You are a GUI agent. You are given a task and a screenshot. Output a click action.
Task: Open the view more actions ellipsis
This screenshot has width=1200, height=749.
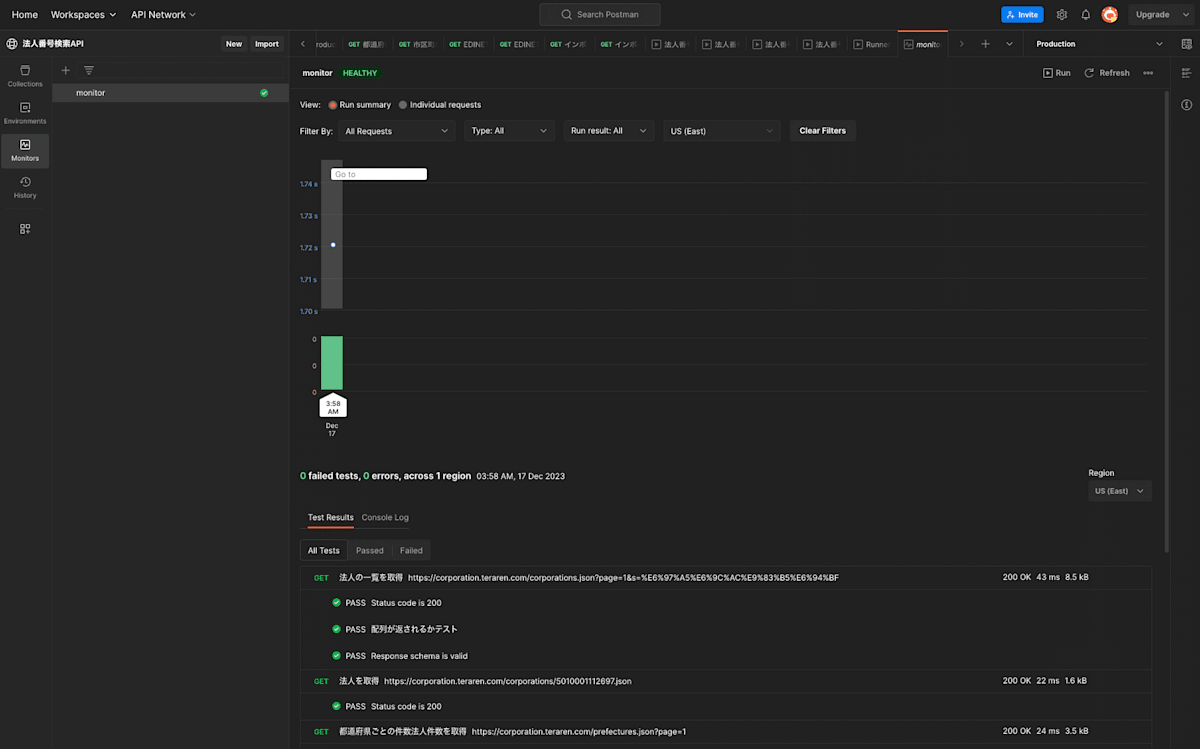1148,73
